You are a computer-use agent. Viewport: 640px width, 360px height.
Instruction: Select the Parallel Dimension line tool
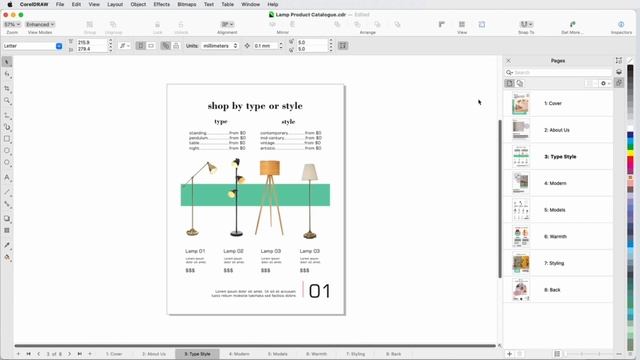click(x=7, y=192)
